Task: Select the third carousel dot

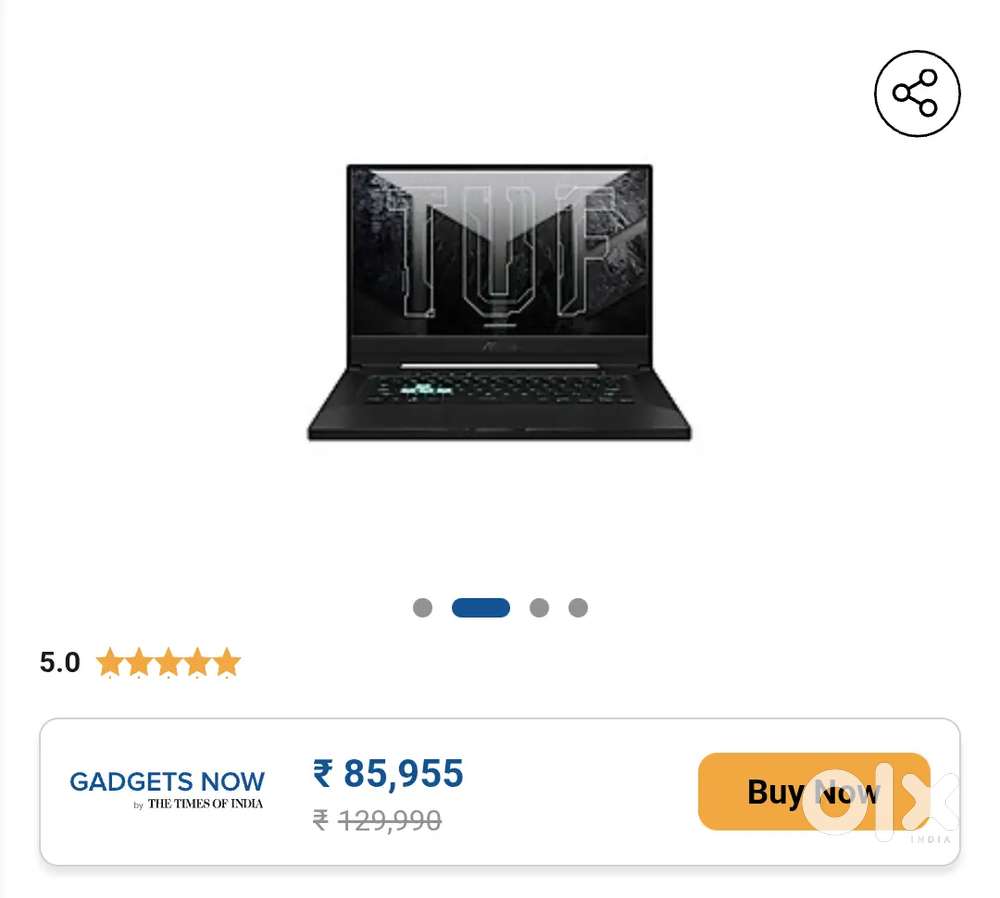Action: pos(539,607)
